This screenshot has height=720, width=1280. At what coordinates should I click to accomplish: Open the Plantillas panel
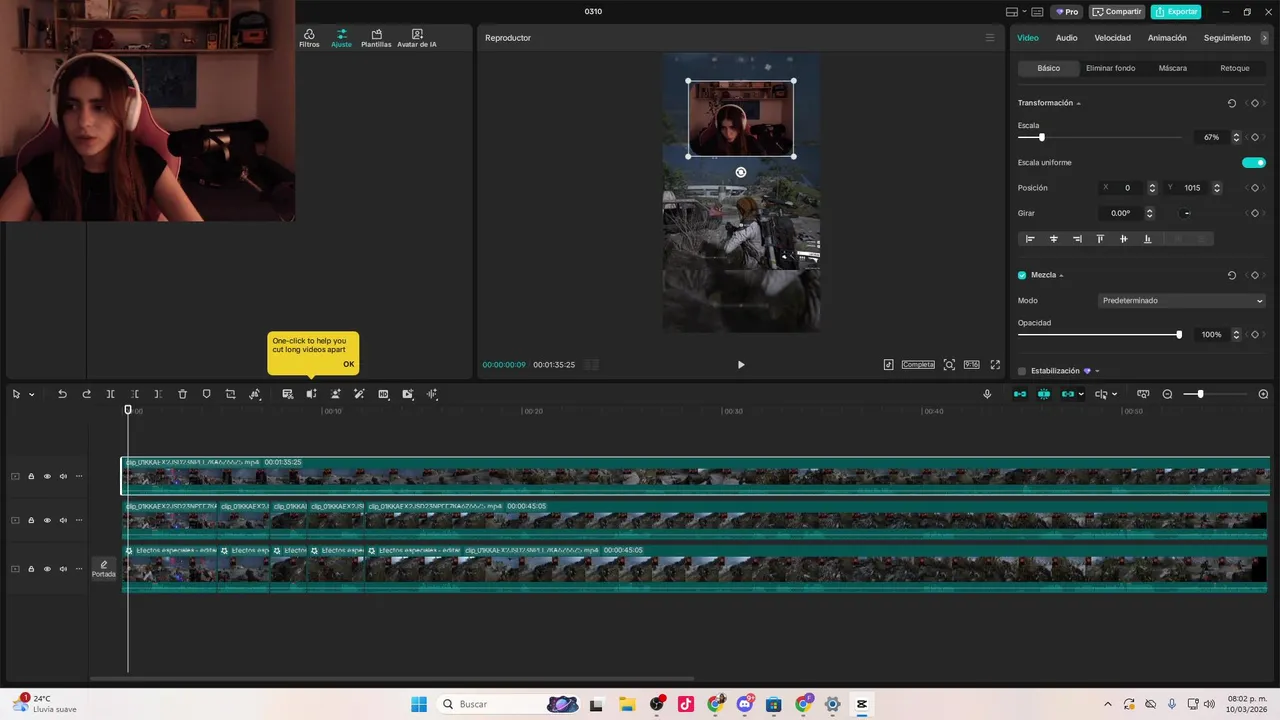pyautogui.click(x=376, y=38)
